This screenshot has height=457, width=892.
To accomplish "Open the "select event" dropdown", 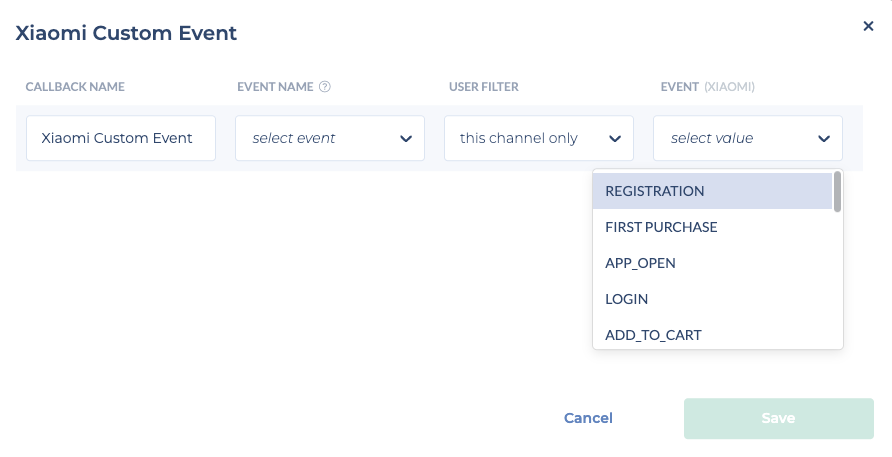I will (x=329, y=138).
